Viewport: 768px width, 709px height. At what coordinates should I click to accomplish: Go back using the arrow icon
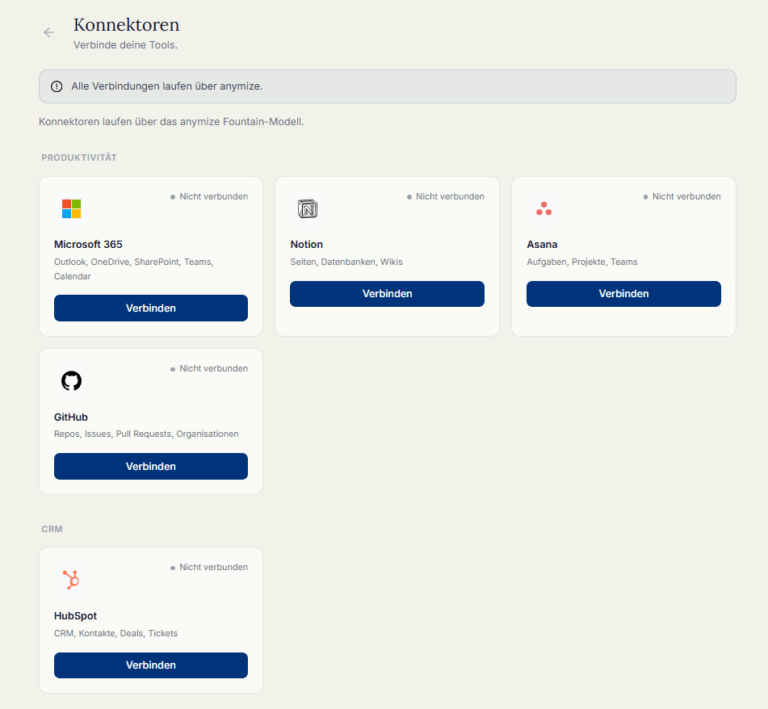48,32
